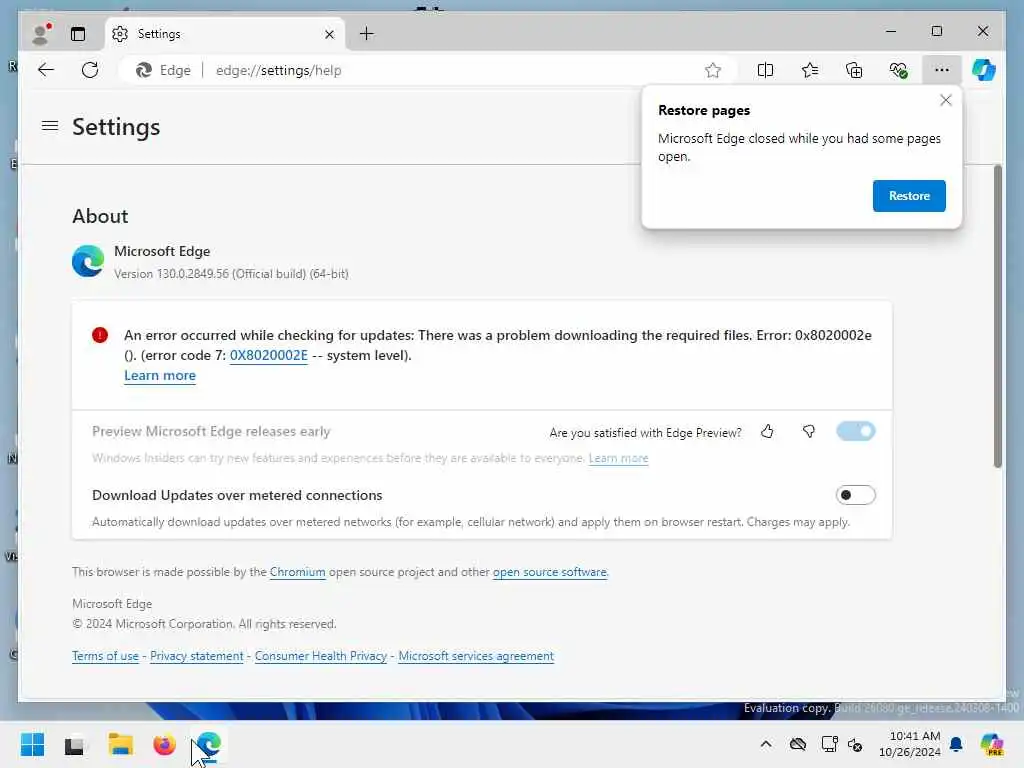Image resolution: width=1024 pixels, height=768 pixels.
Task: Enable Download Updates over metered connections
Action: (x=855, y=495)
